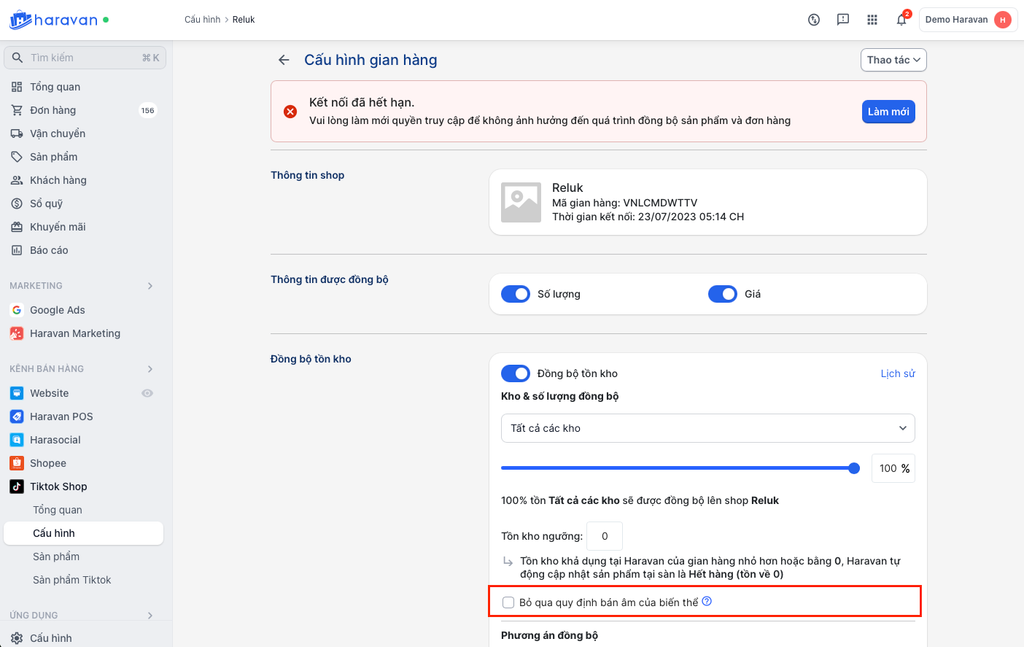Open the Shopee sales channel

[48, 463]
